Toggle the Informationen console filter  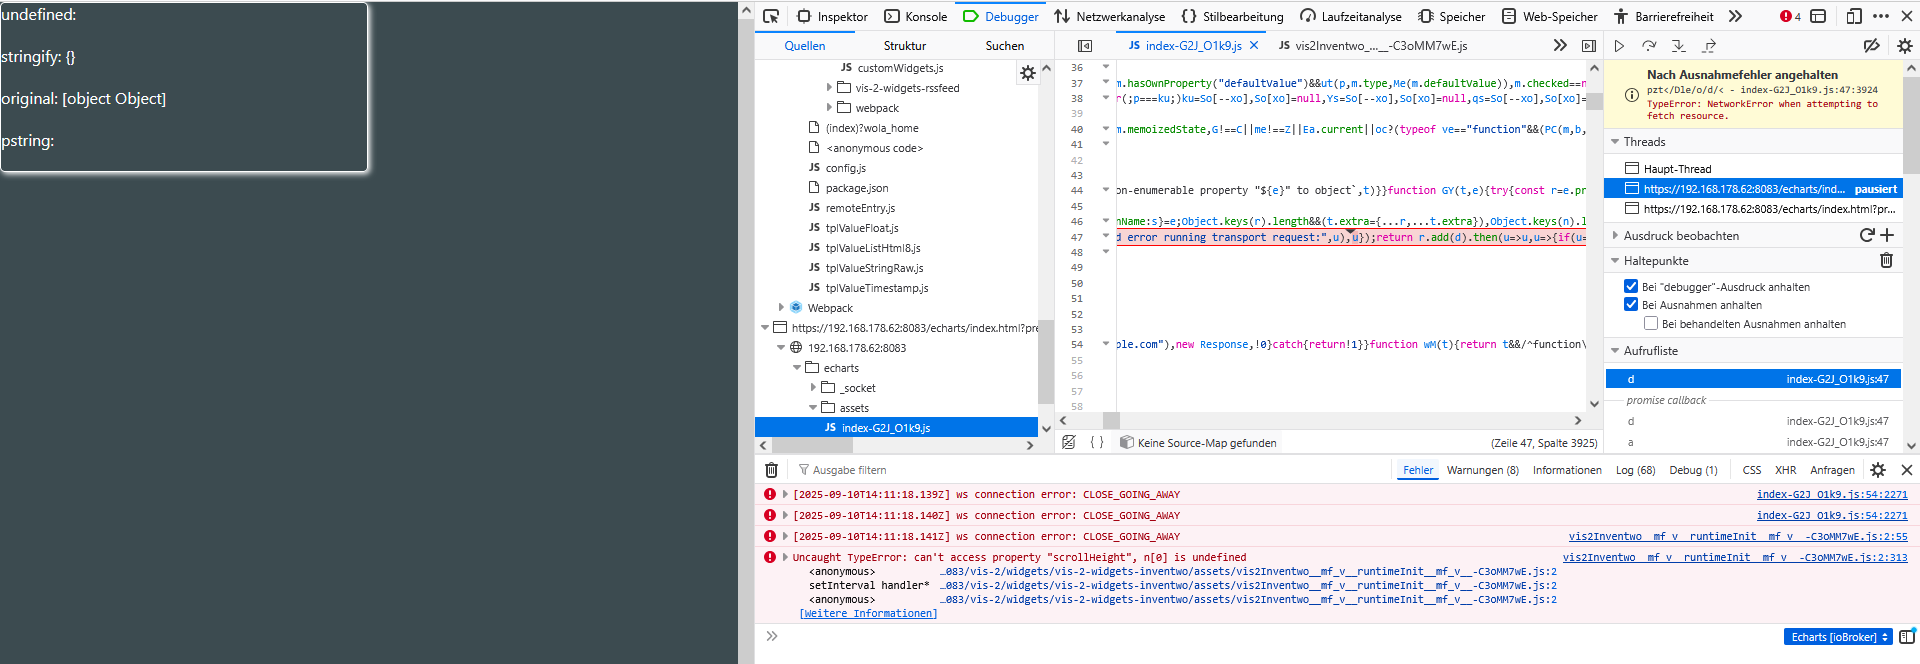click(x=1567, y=470)
